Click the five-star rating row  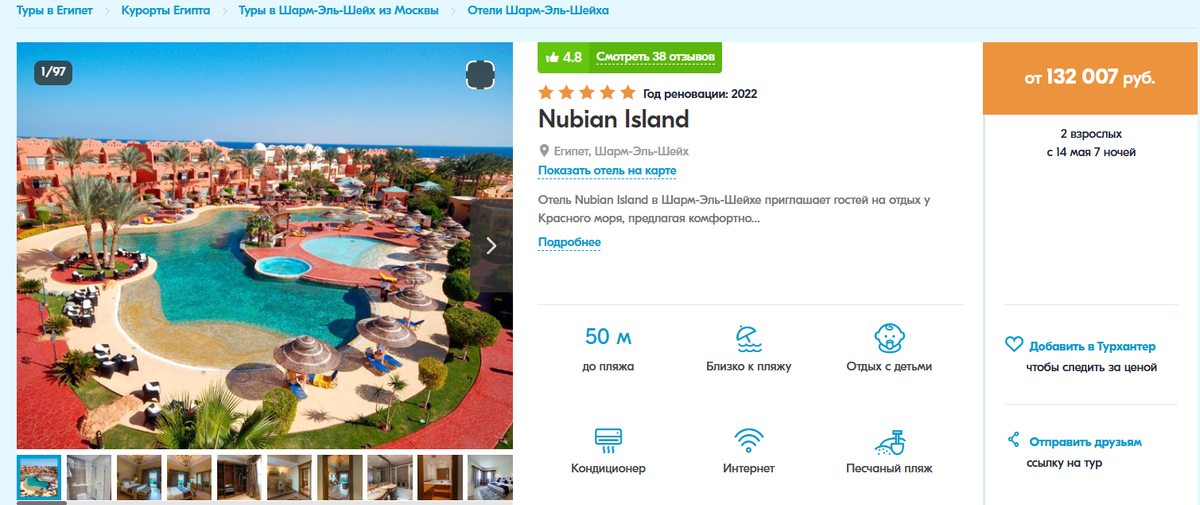pyautogui.click(x=587, y=93)
